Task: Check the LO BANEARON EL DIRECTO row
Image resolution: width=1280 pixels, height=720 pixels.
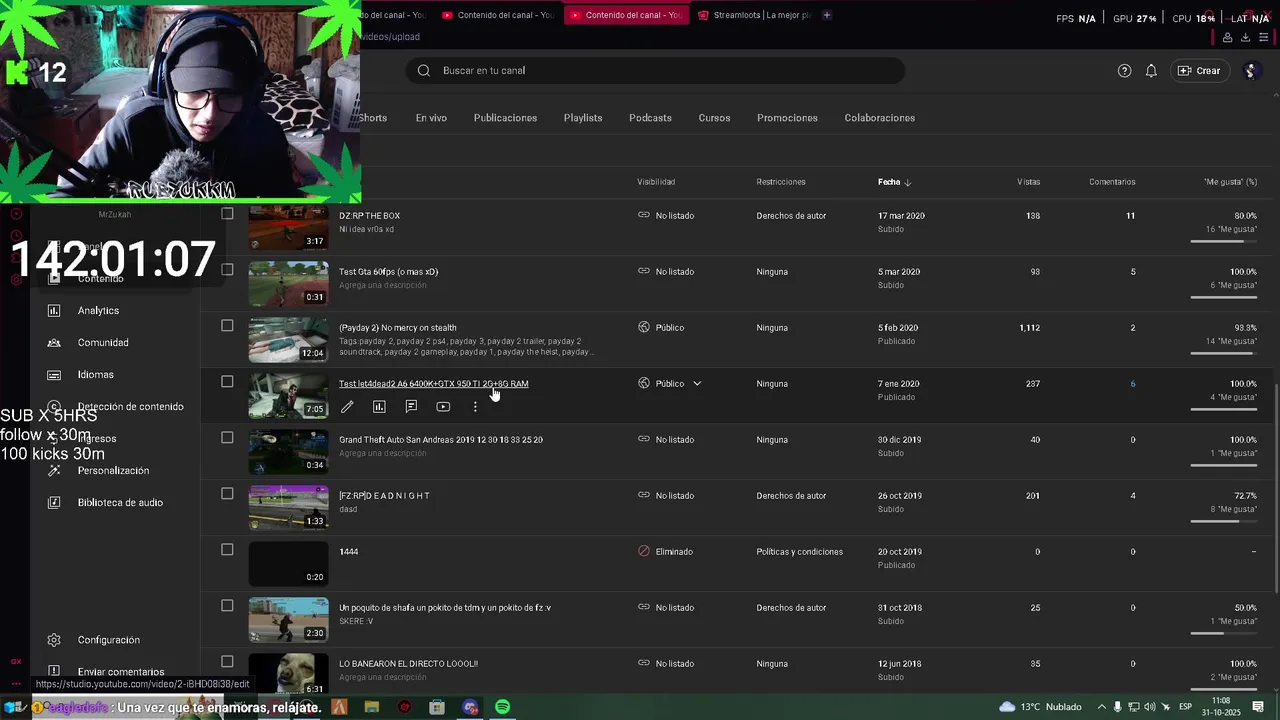Action: (227, 662)
